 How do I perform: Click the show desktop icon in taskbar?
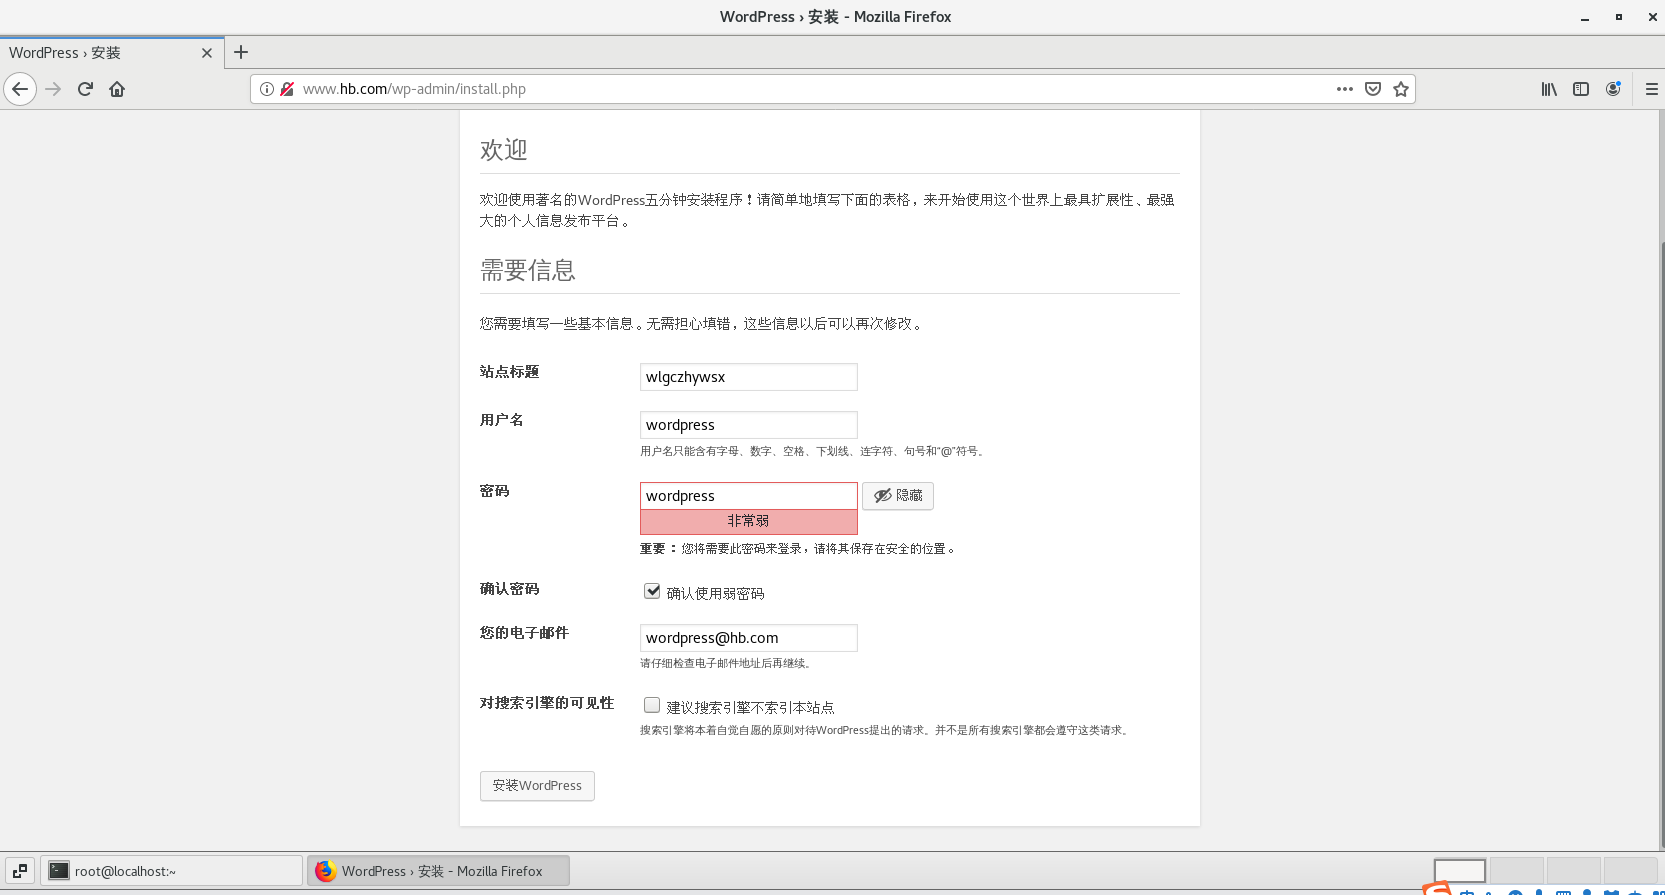tap(20, 871)
